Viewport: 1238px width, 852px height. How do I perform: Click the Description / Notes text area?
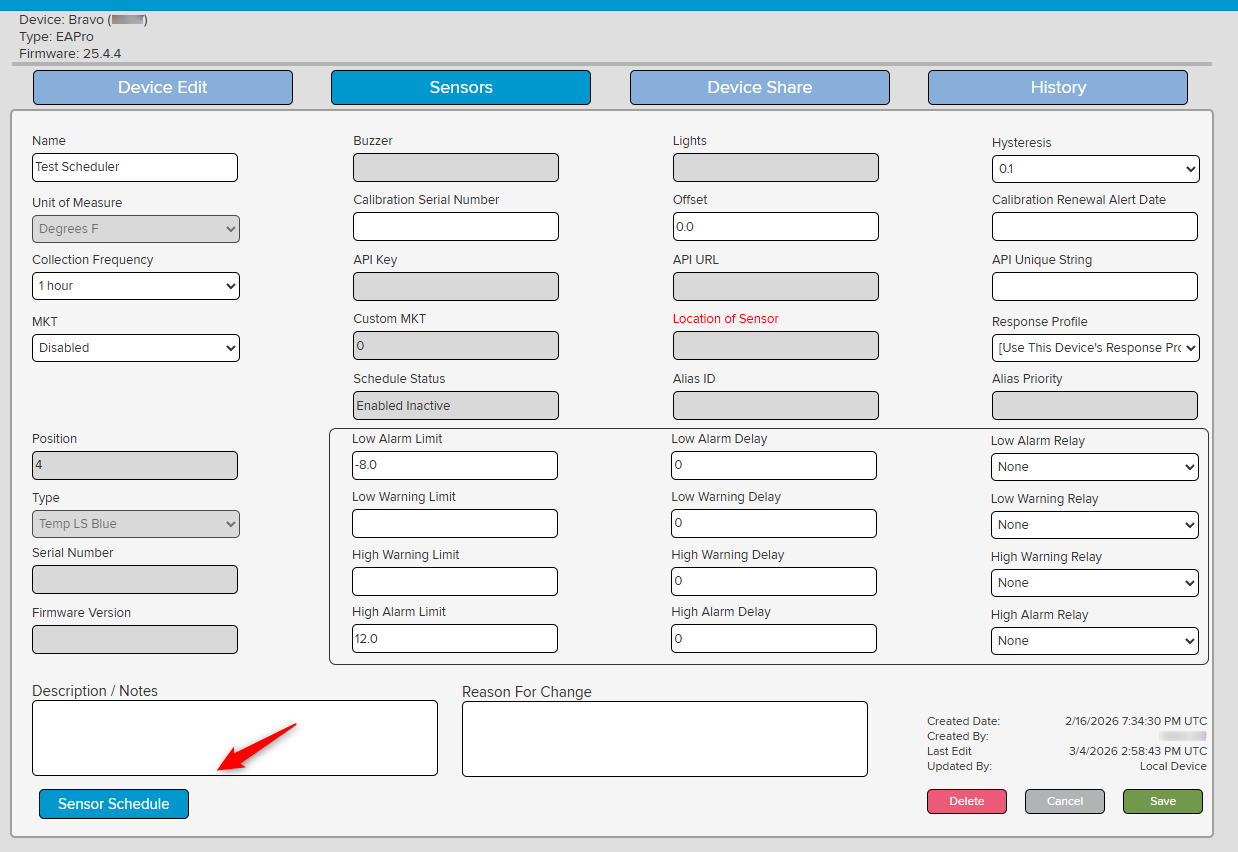235,738
